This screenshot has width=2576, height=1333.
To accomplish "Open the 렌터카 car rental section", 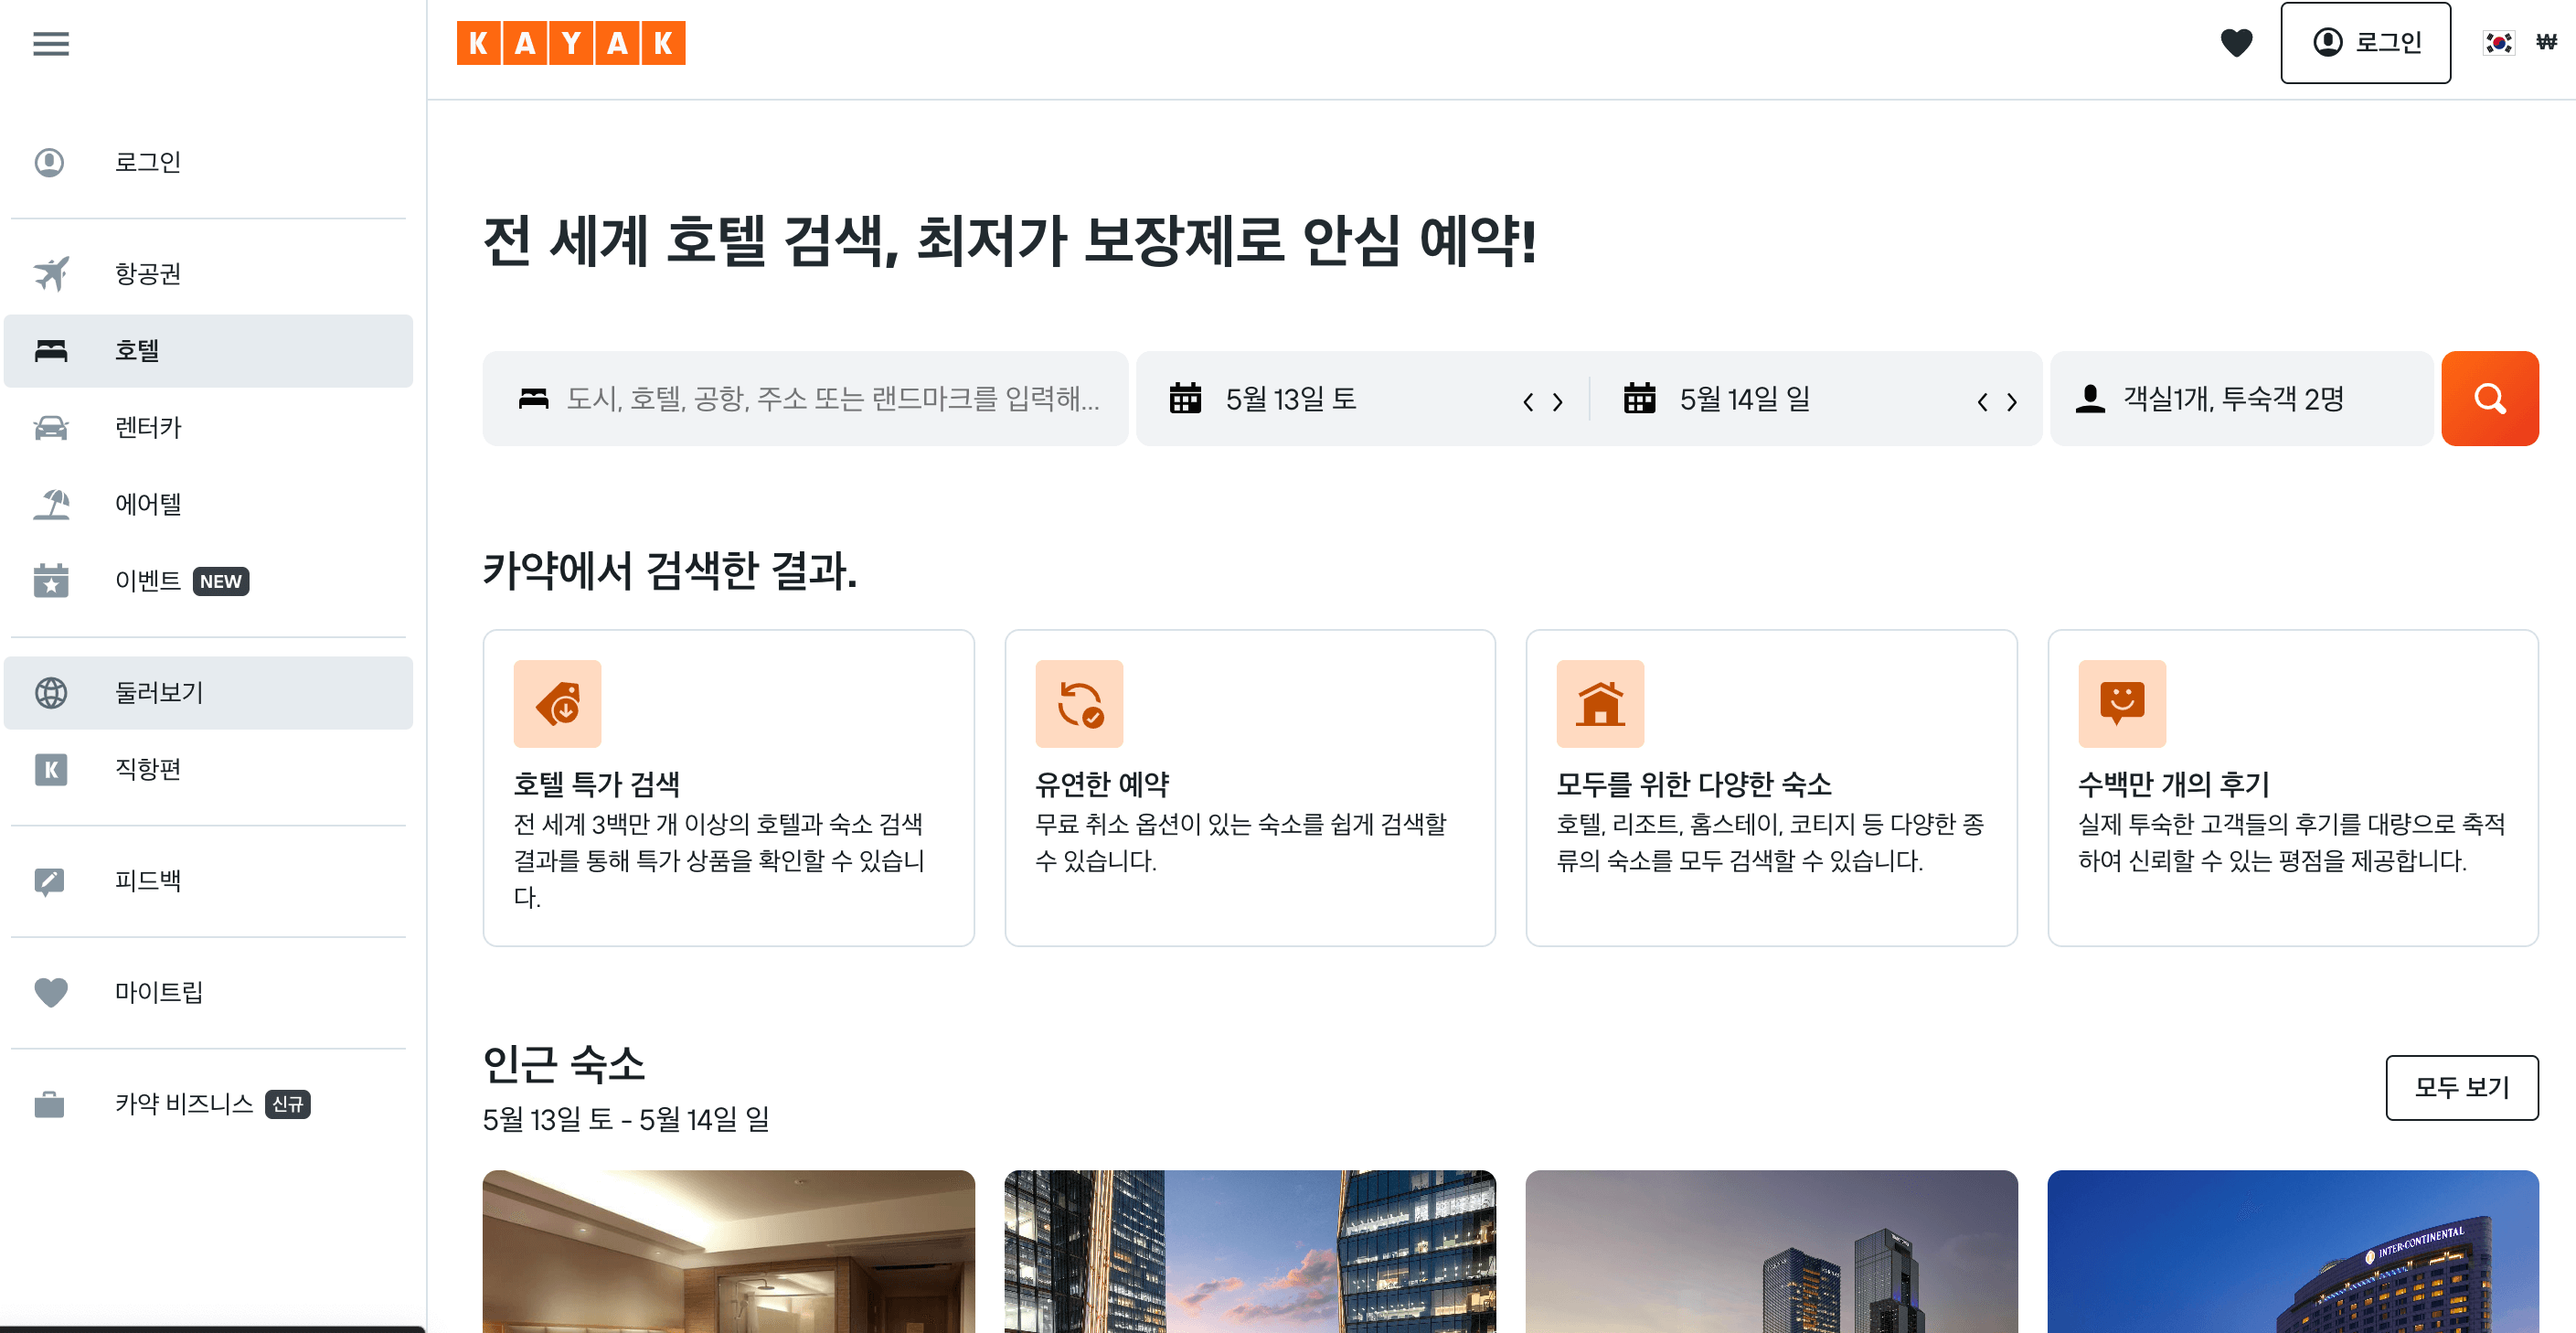I will click(x=51, y=427).
